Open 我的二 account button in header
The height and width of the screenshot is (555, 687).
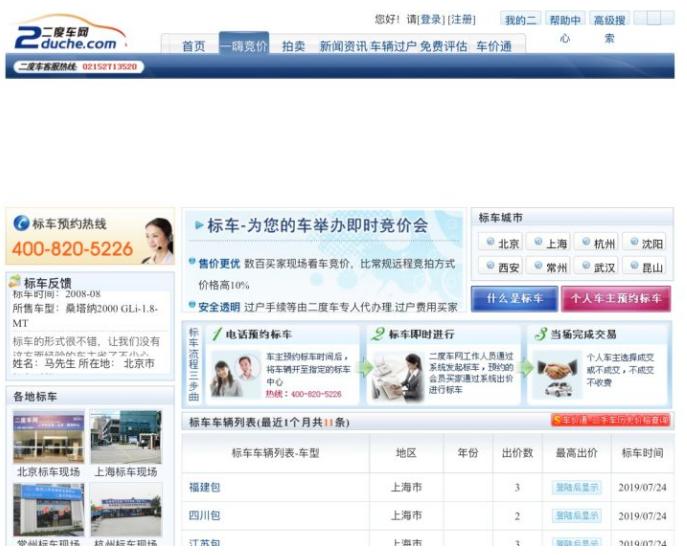pos(520,20)
